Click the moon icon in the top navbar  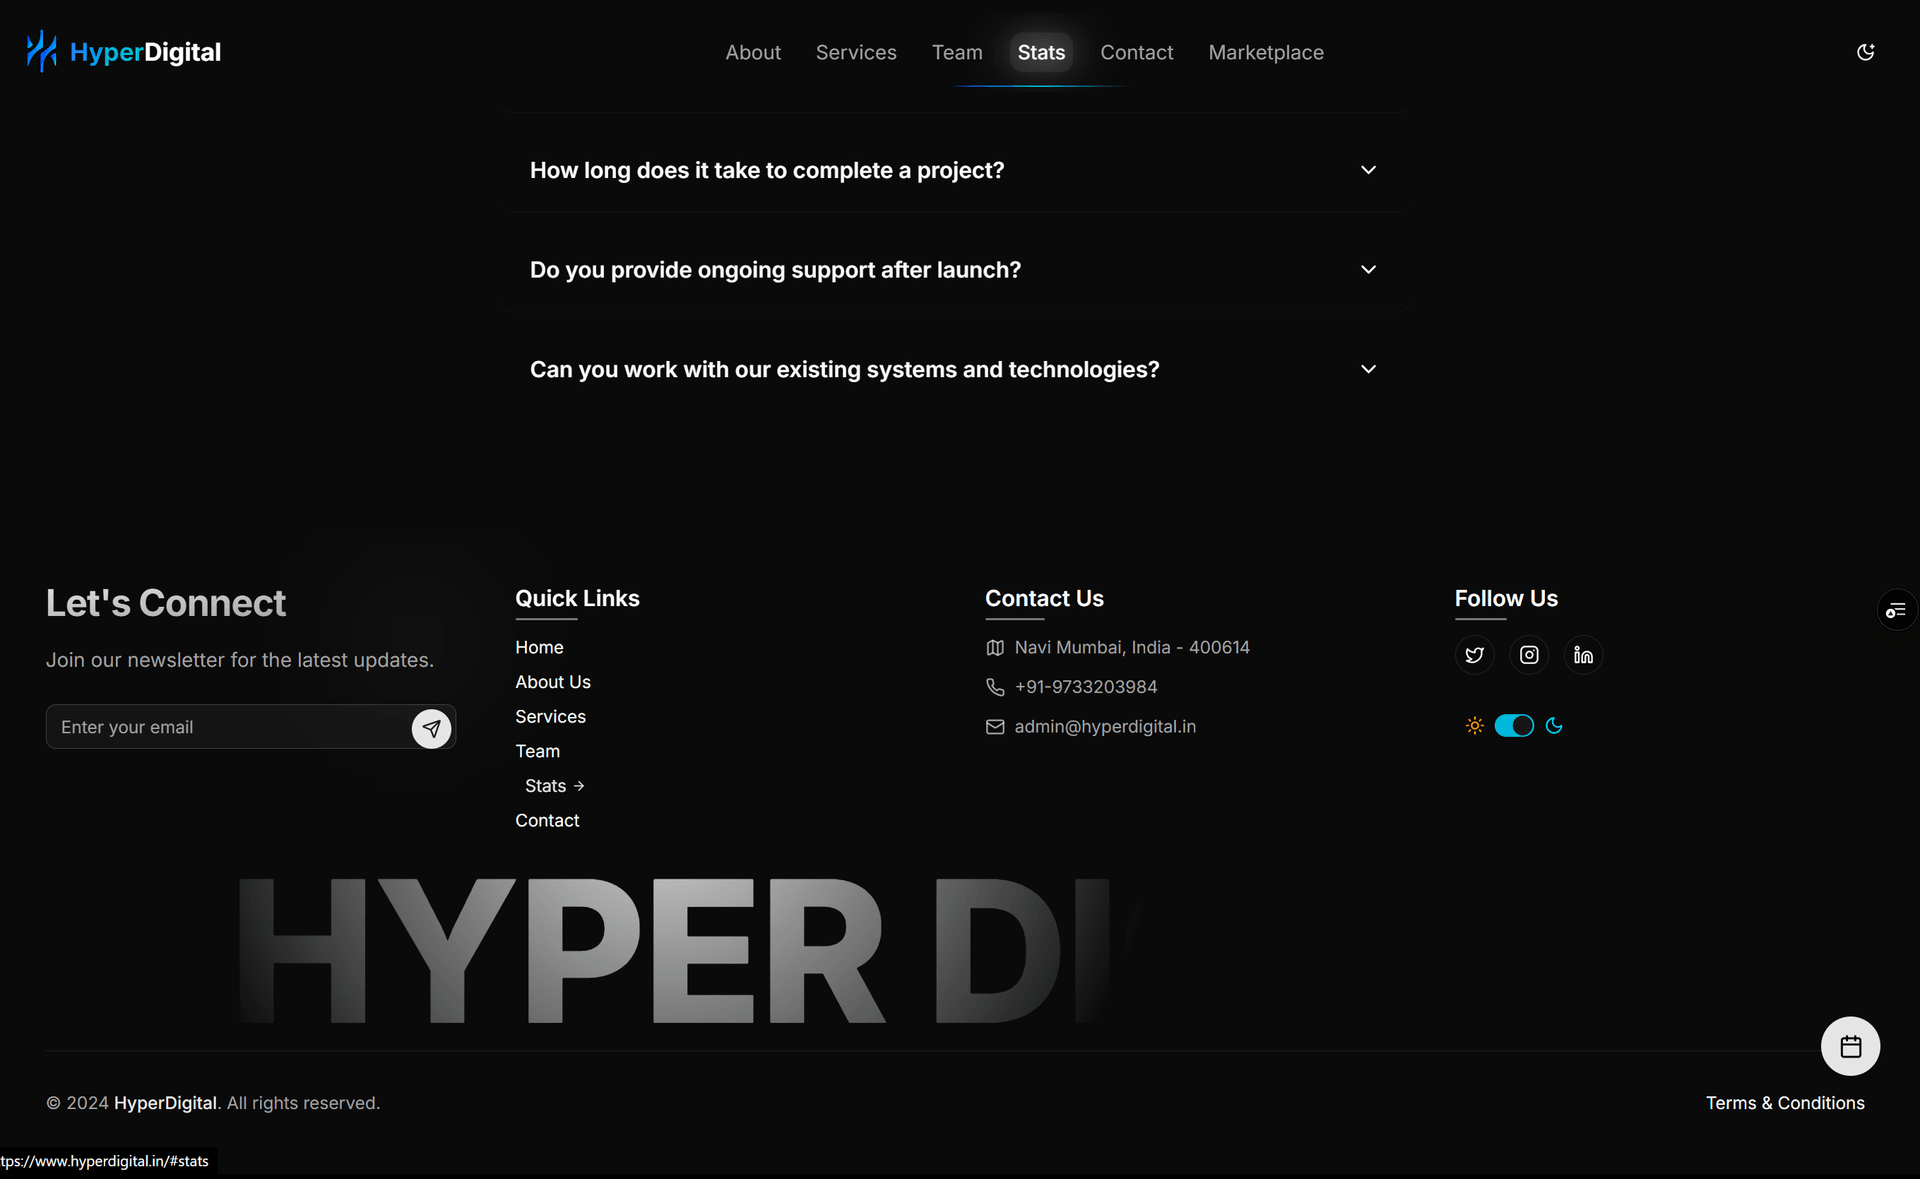[x=1865, y=52]
